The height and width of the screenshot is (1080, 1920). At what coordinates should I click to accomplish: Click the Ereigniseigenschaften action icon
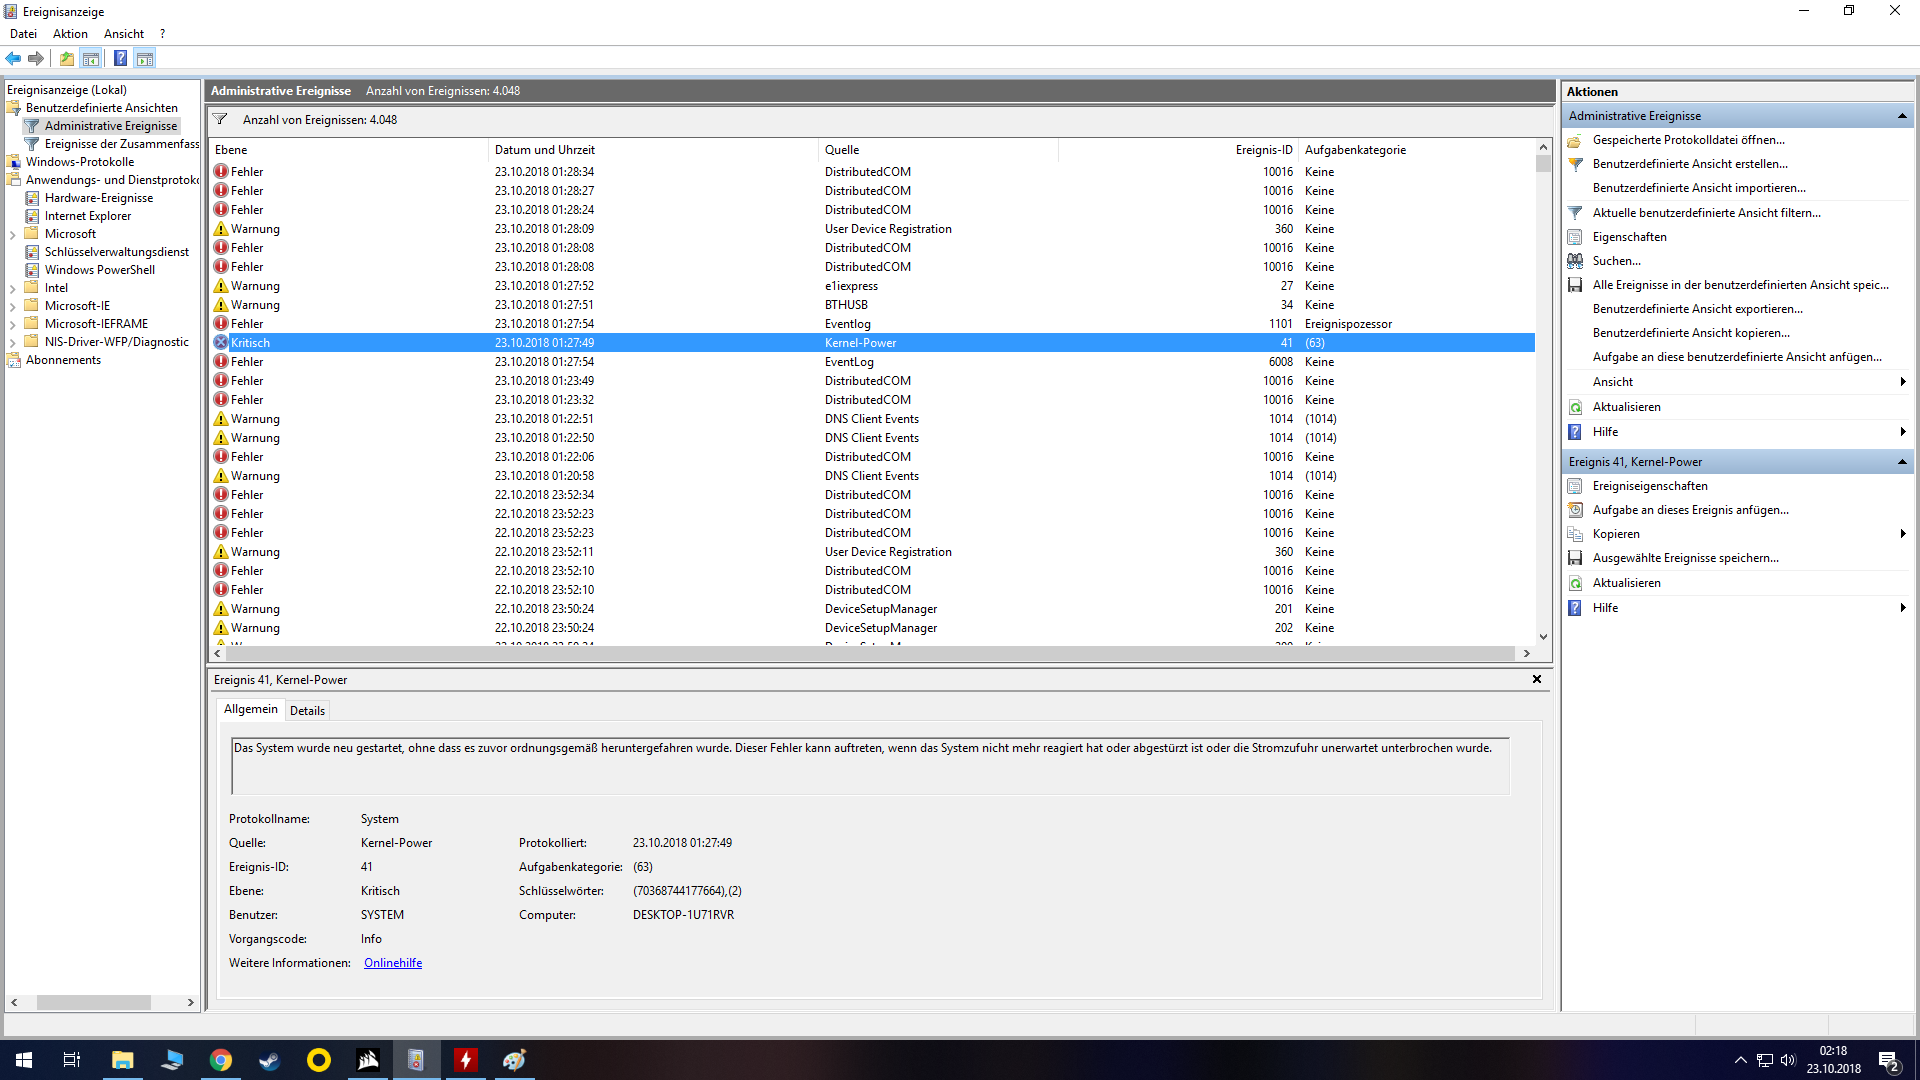[1575, 486]
